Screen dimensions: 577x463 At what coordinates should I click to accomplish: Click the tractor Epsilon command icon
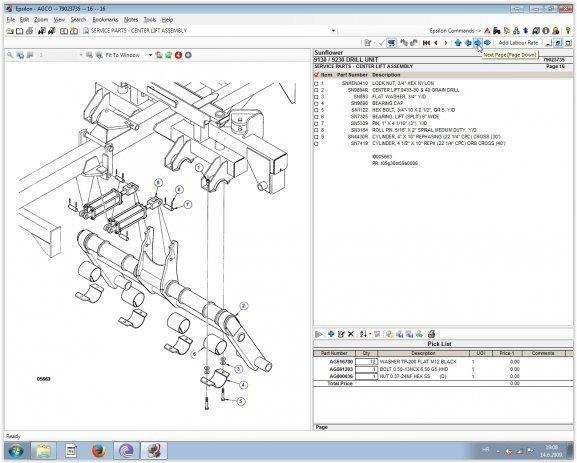click(x=497, y=31)
